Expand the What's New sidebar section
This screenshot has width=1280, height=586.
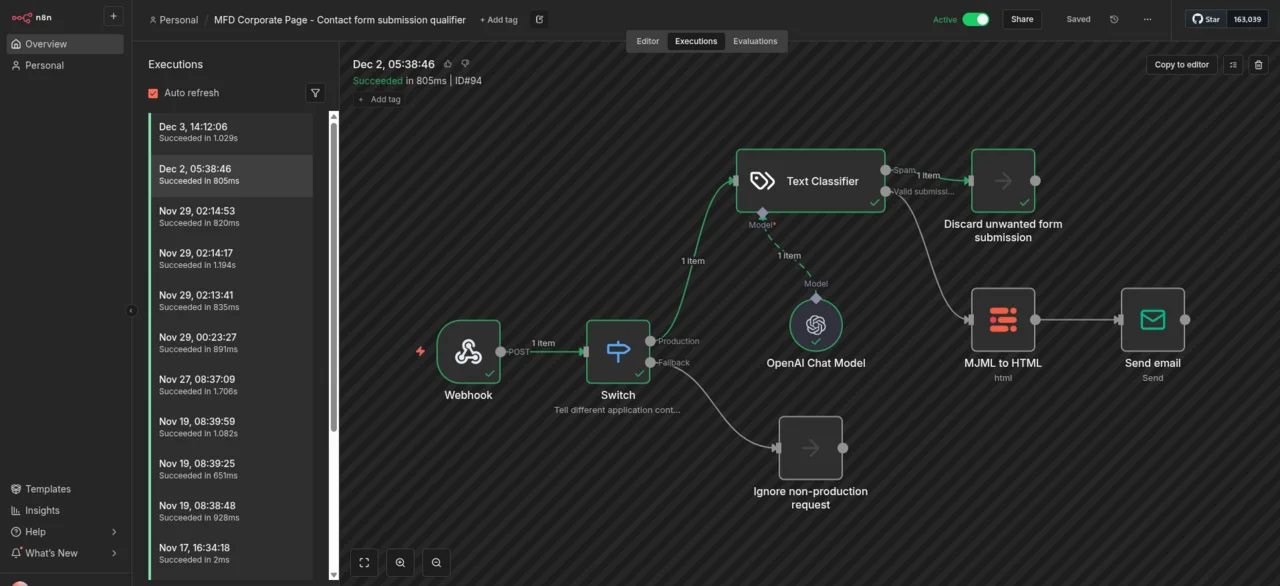pos(50,553)
